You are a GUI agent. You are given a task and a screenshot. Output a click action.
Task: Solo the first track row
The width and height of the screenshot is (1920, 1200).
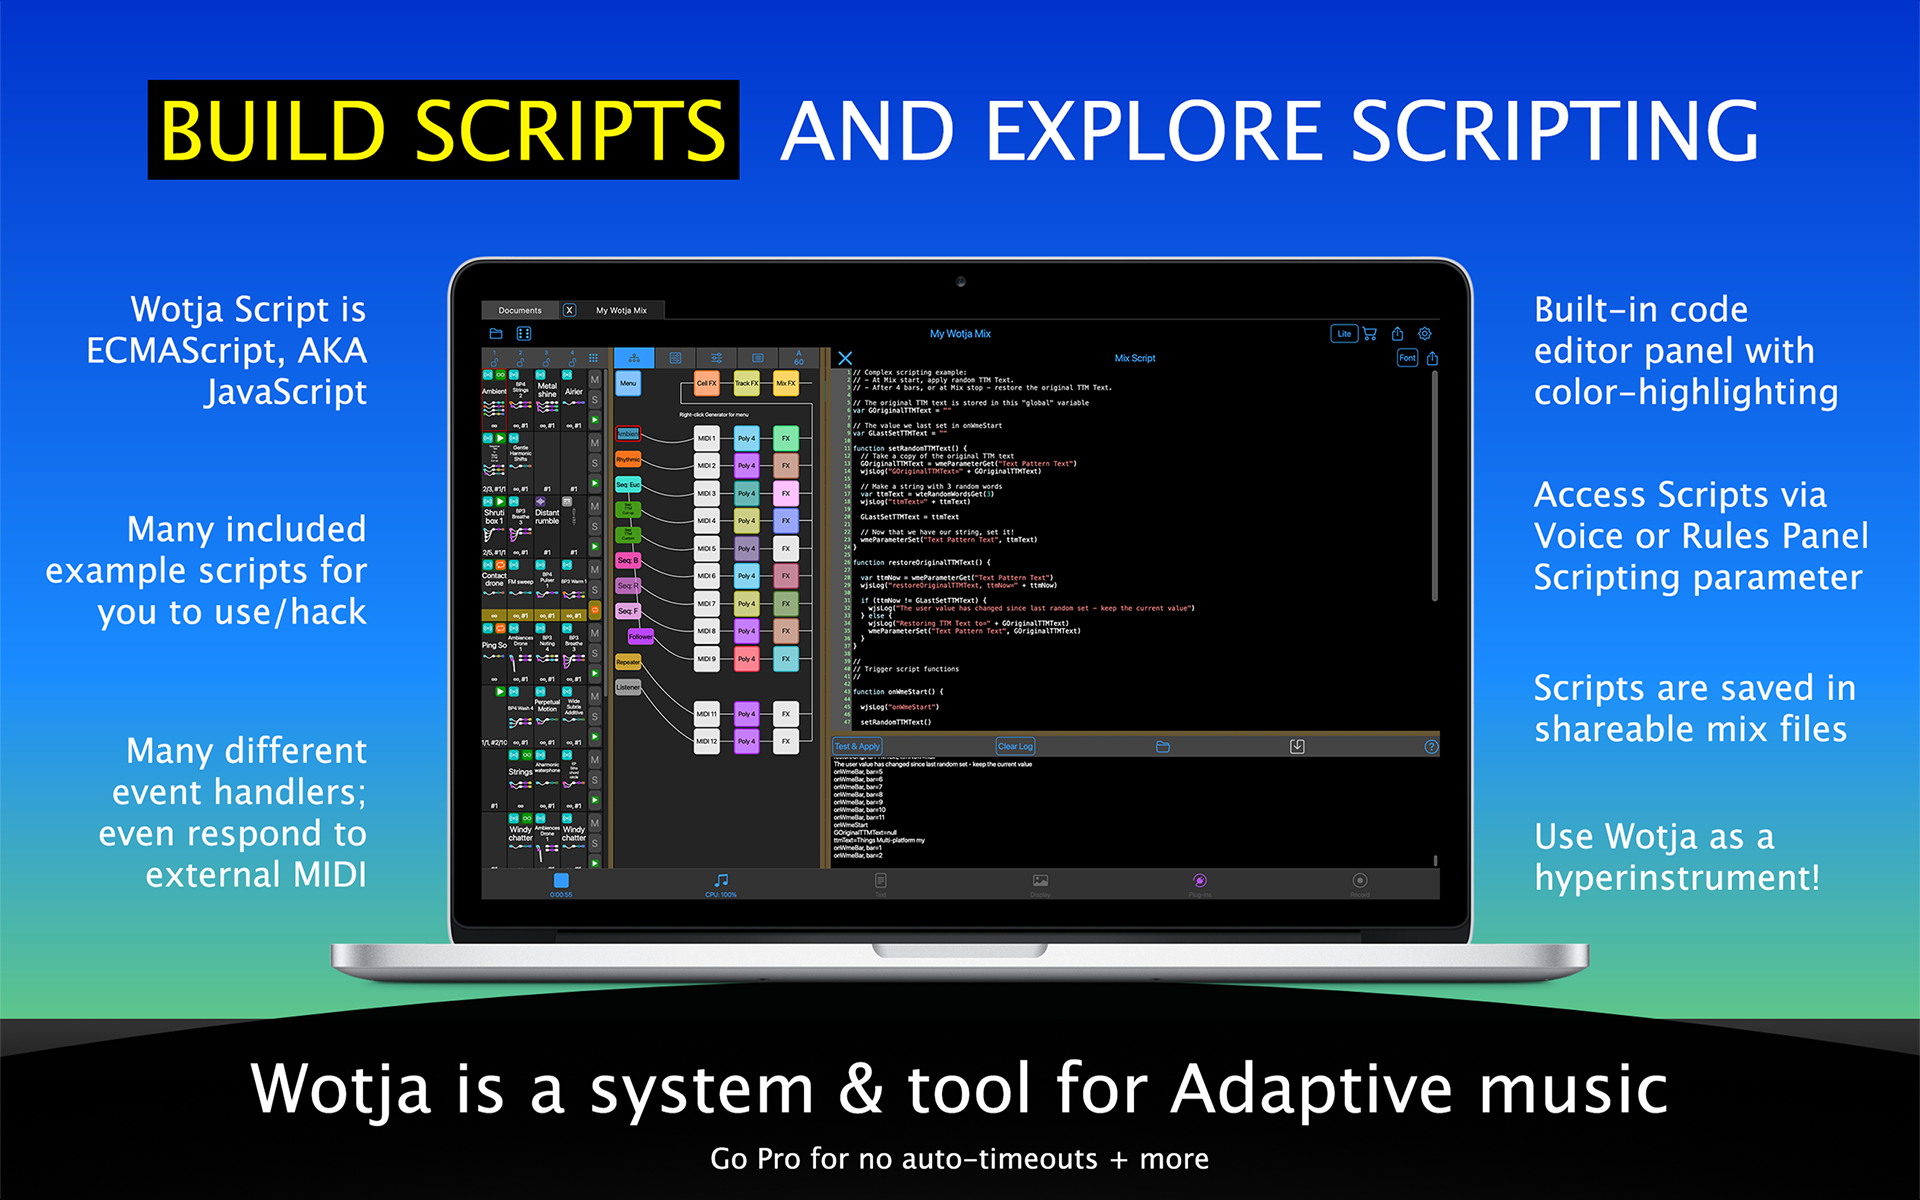point(595,400)
